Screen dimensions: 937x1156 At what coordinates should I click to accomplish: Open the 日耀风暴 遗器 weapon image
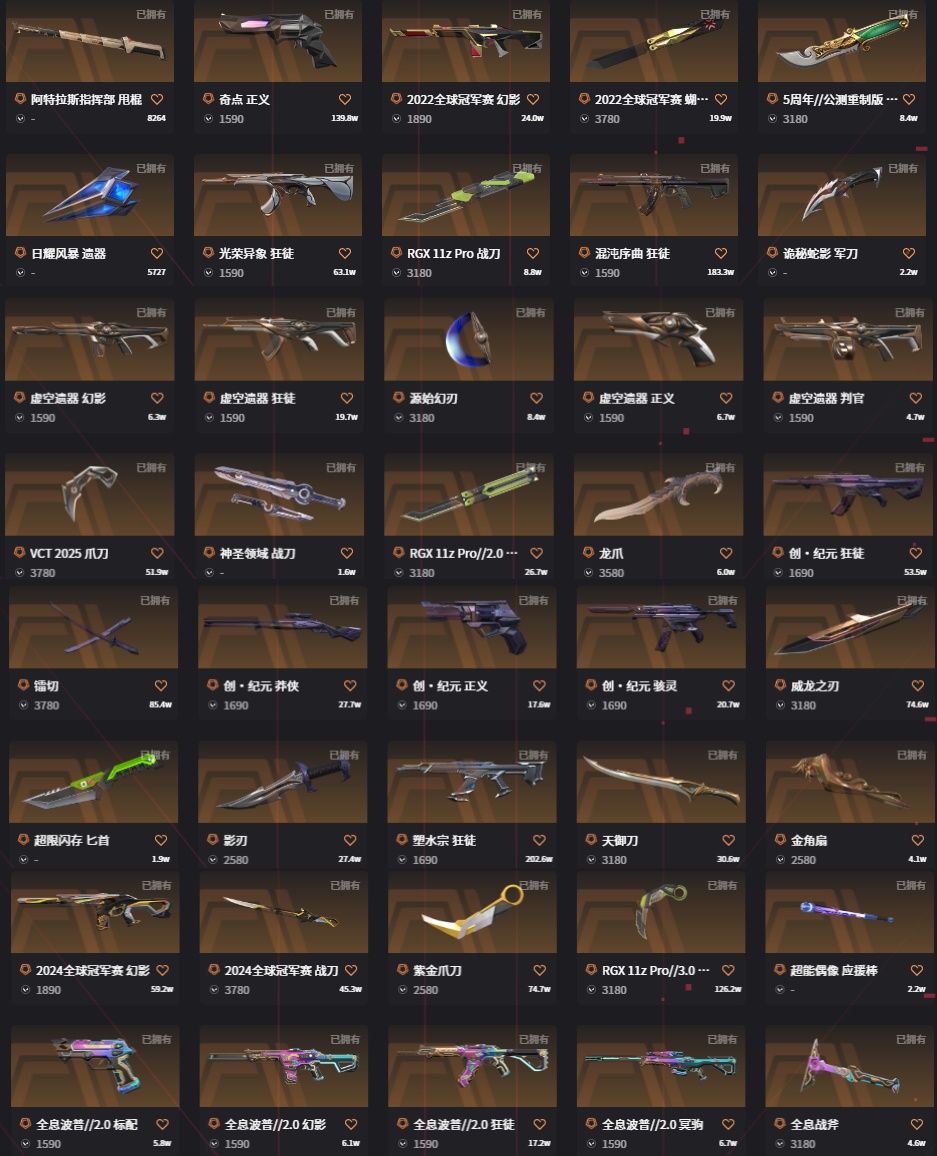tap(90, 195)
